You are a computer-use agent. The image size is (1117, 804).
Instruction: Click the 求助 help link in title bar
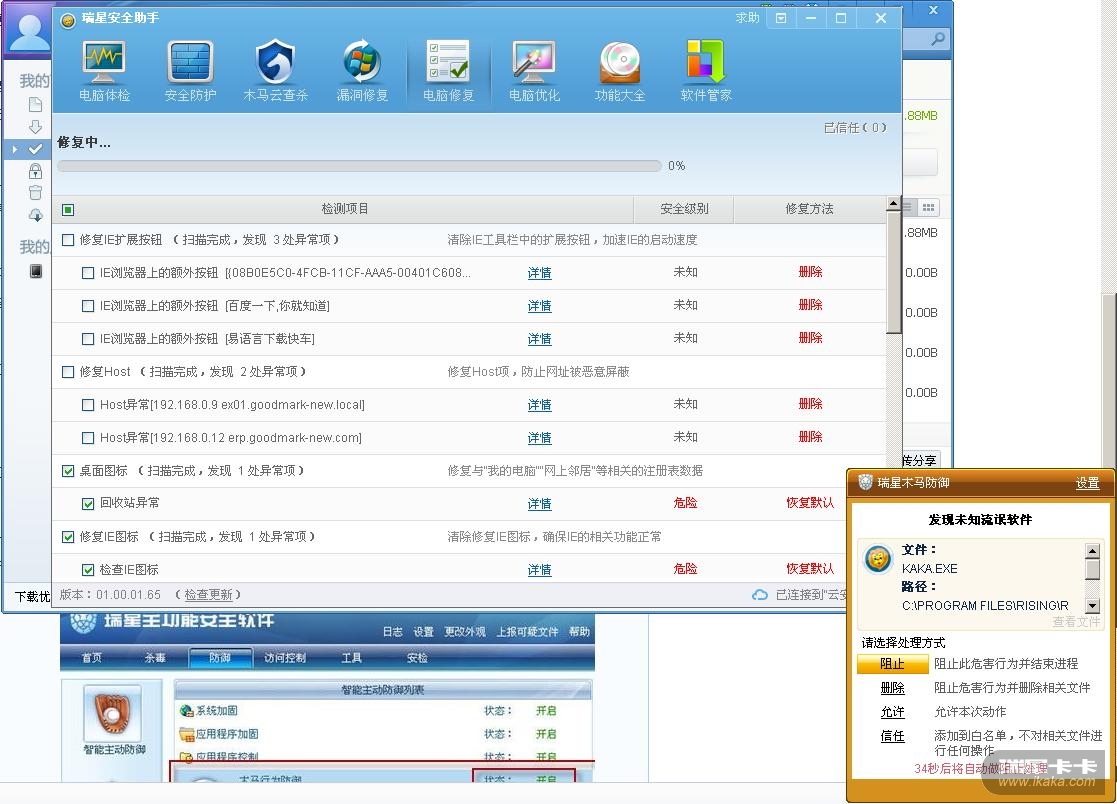747,18
